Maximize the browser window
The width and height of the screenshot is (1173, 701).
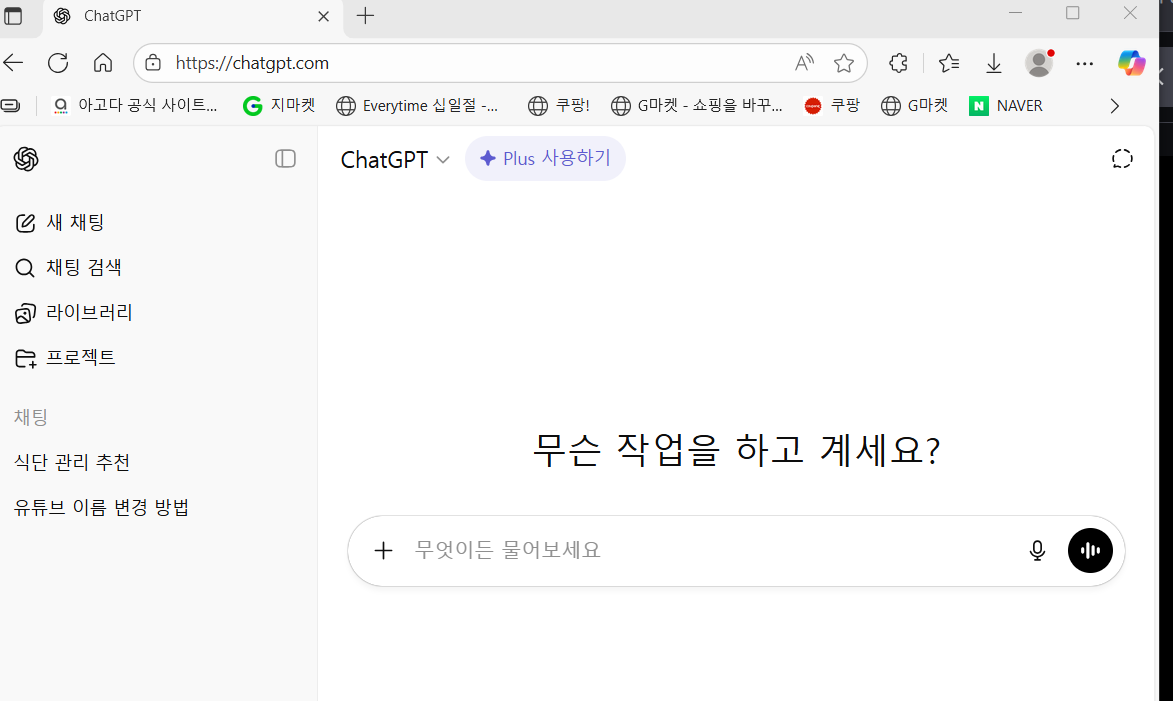[x=1073, y=13]
